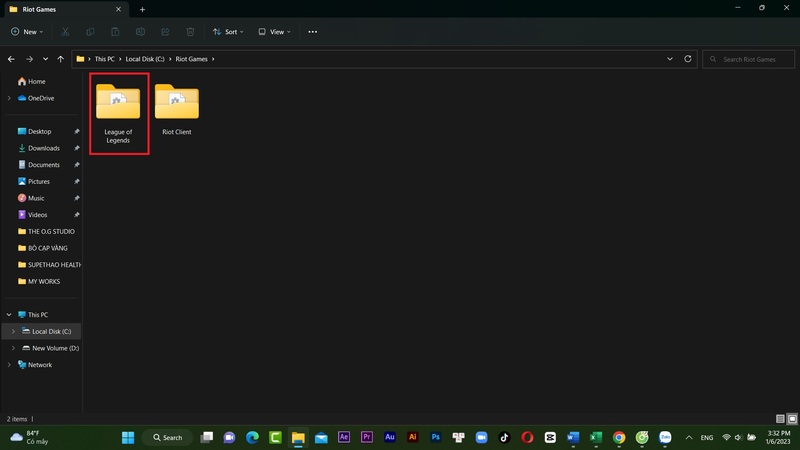Open Premiere Pro from taskbar
The height and width of the screenshot is (450, 800).
point(367,437)
